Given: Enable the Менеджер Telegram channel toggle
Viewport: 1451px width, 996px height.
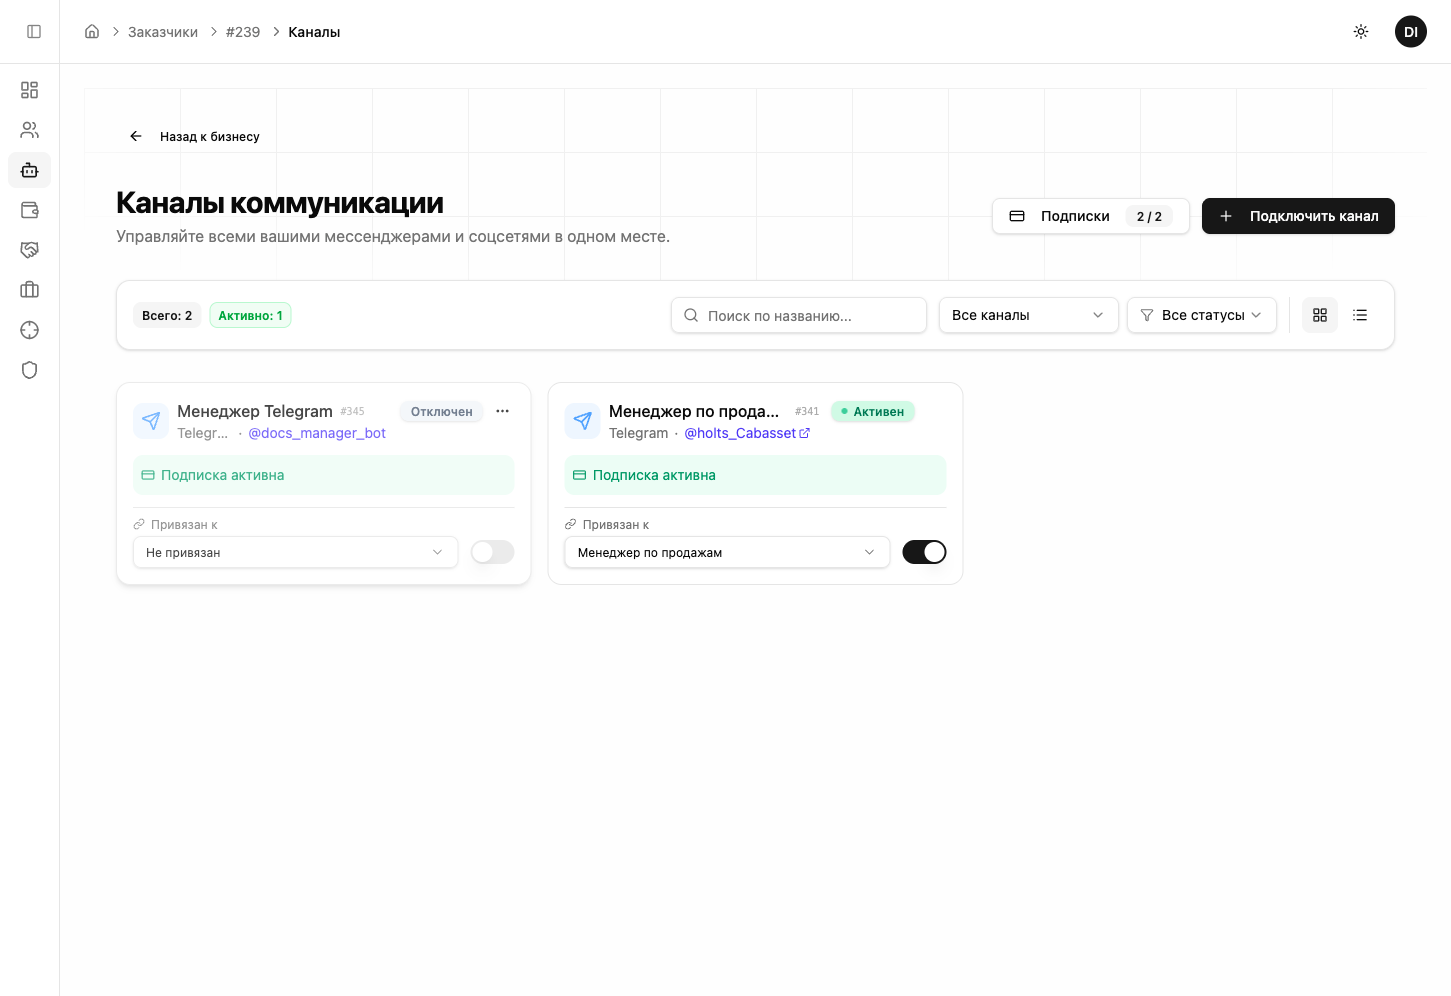Looking at the screenshot, I should click(492, 552).
